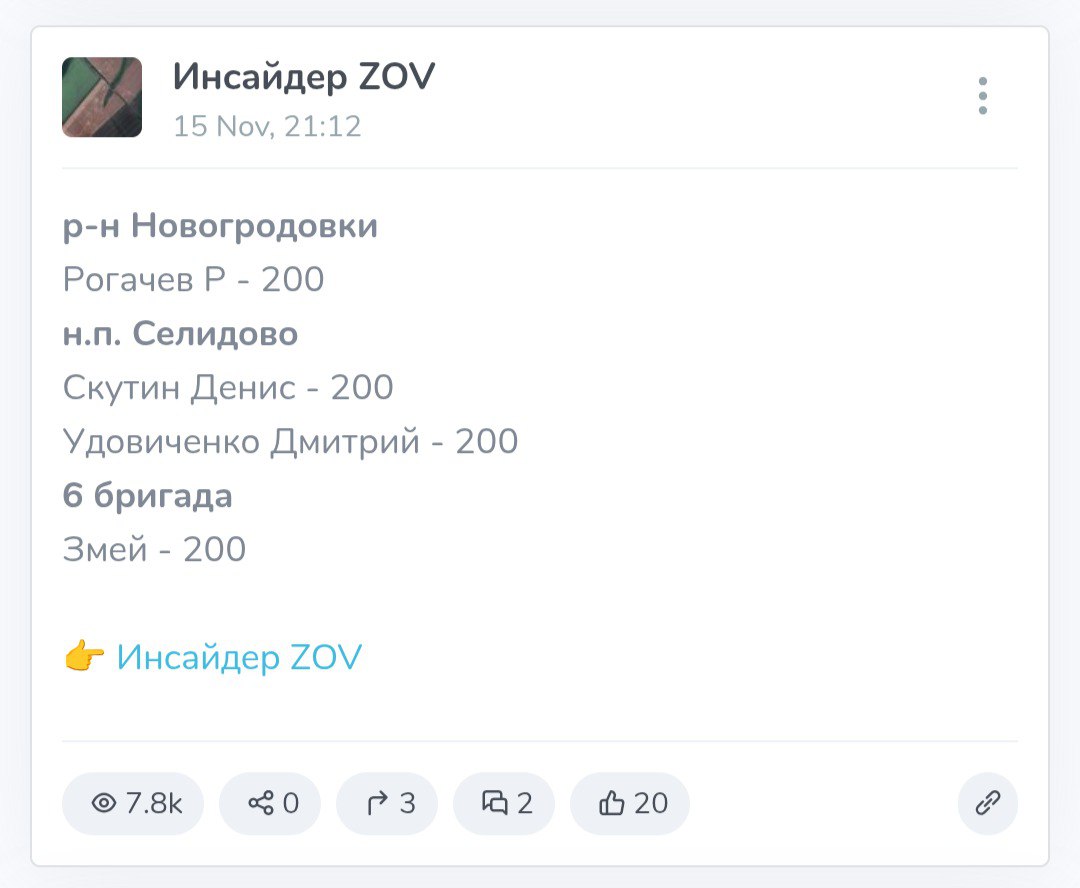This screenshot has width=1080, height=888.
Task: Click the bold heading н.п. Селидово
Action: 180,334
